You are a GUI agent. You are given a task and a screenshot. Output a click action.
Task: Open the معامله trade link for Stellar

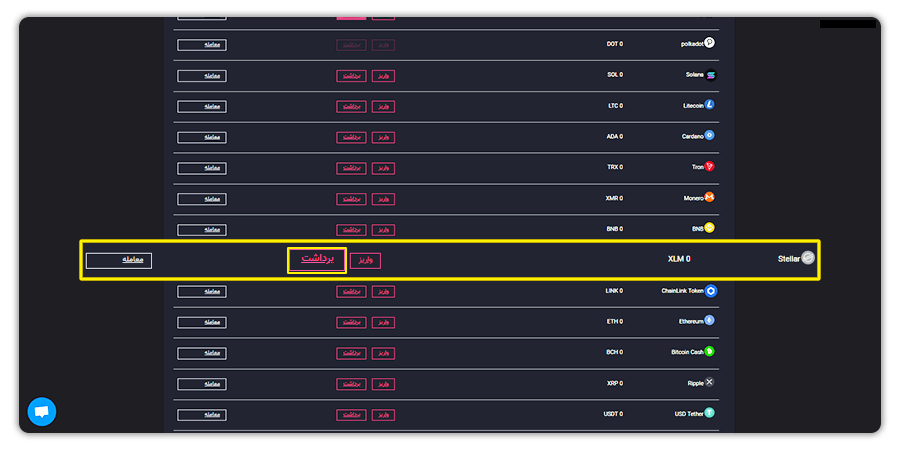pyautogui.click(x=119, y=261)
